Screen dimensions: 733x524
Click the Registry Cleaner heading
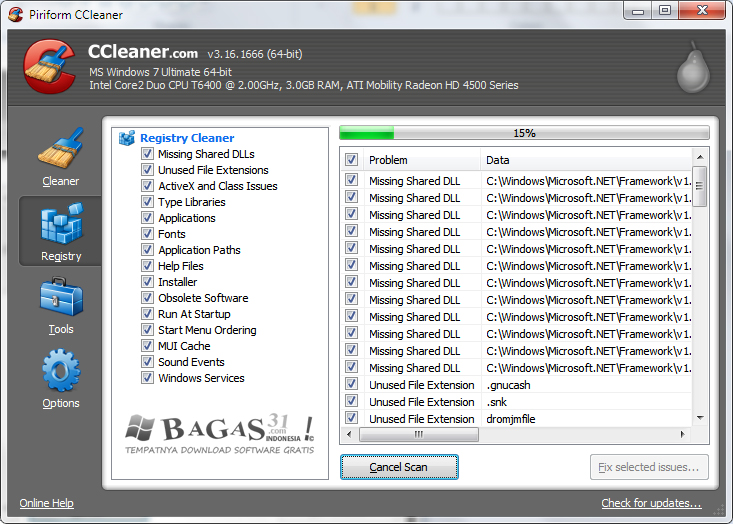187,138
